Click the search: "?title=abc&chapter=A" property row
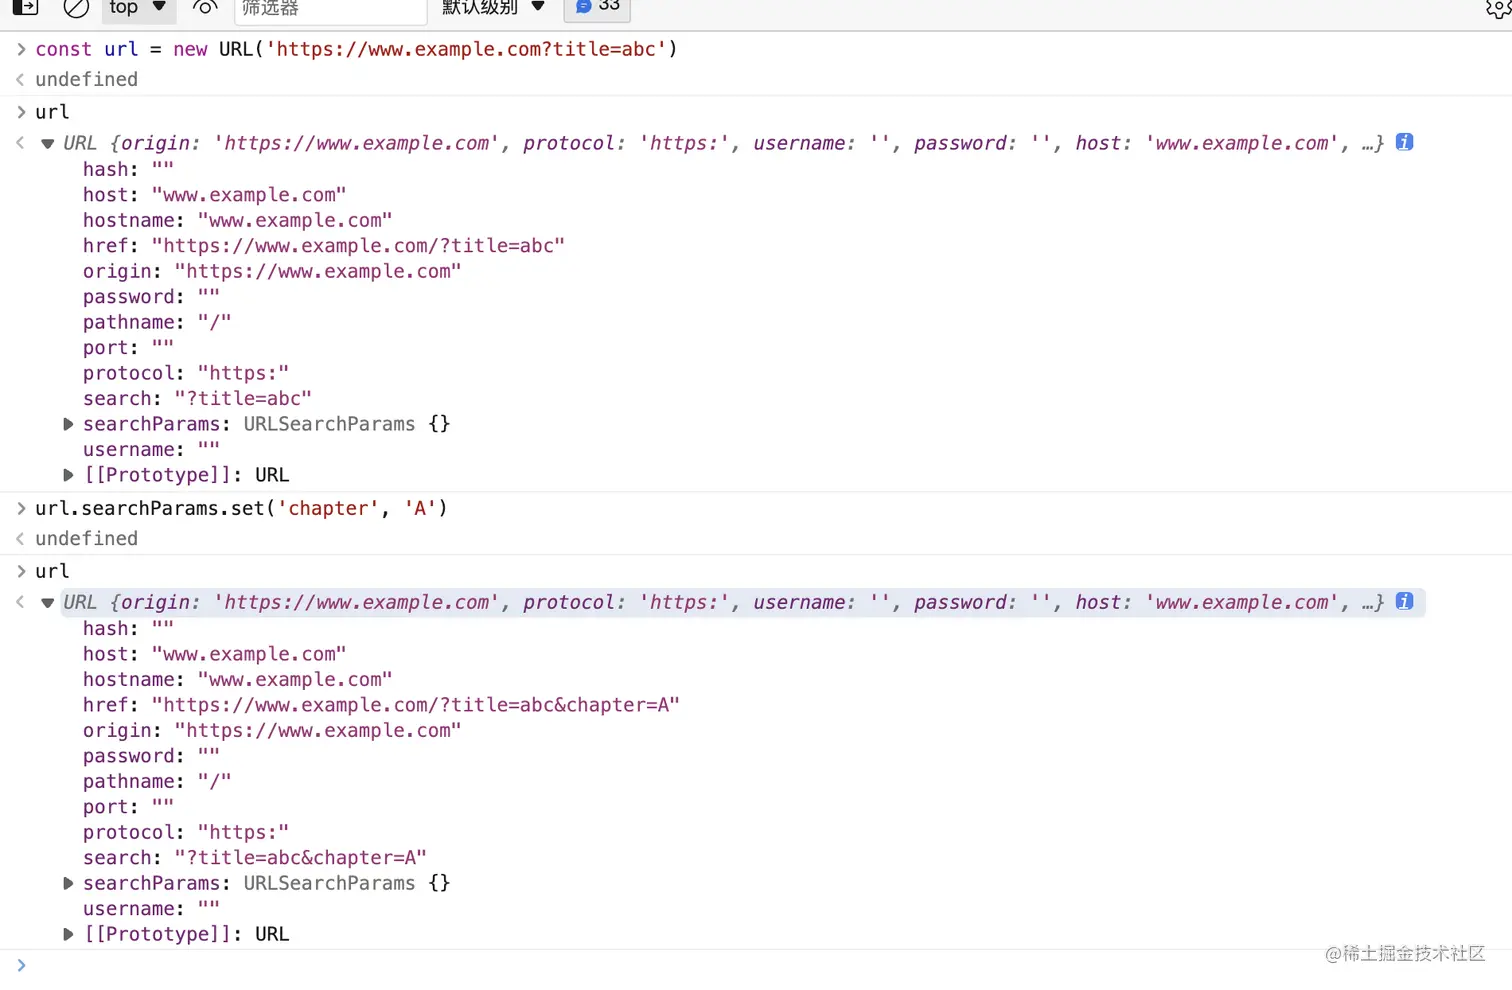1512x990 pixels. (x=255, y=858)
